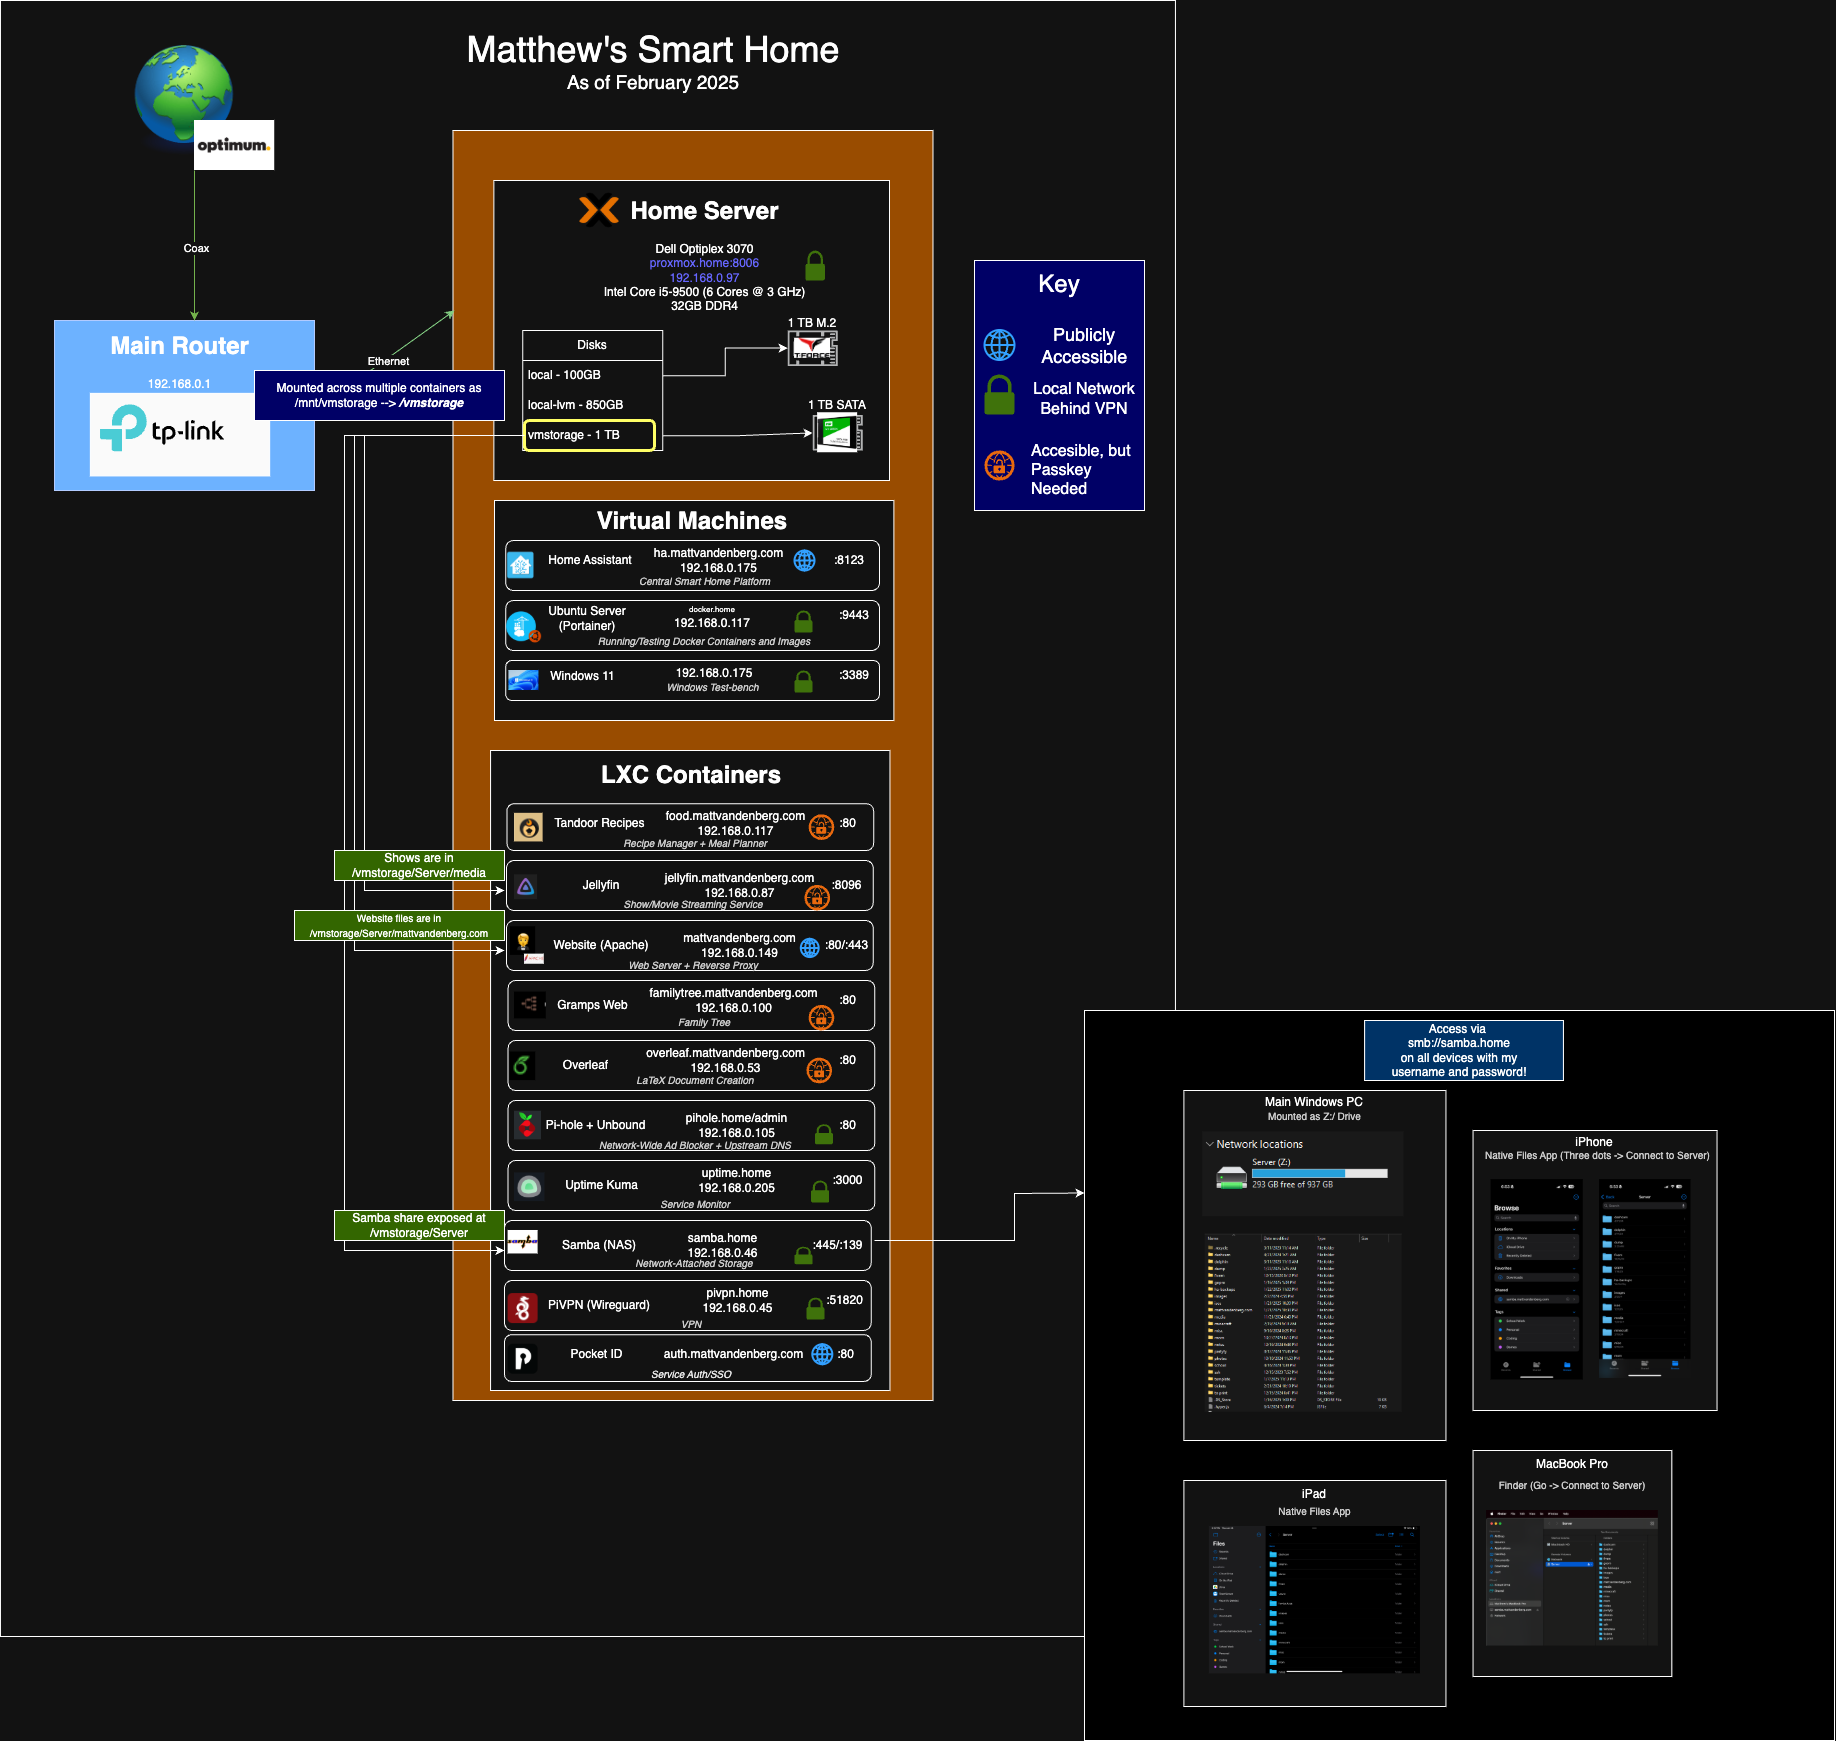Click the Website (Apache) lightbulb icon
The image size is (1836, 1741).
pos(523,939)
